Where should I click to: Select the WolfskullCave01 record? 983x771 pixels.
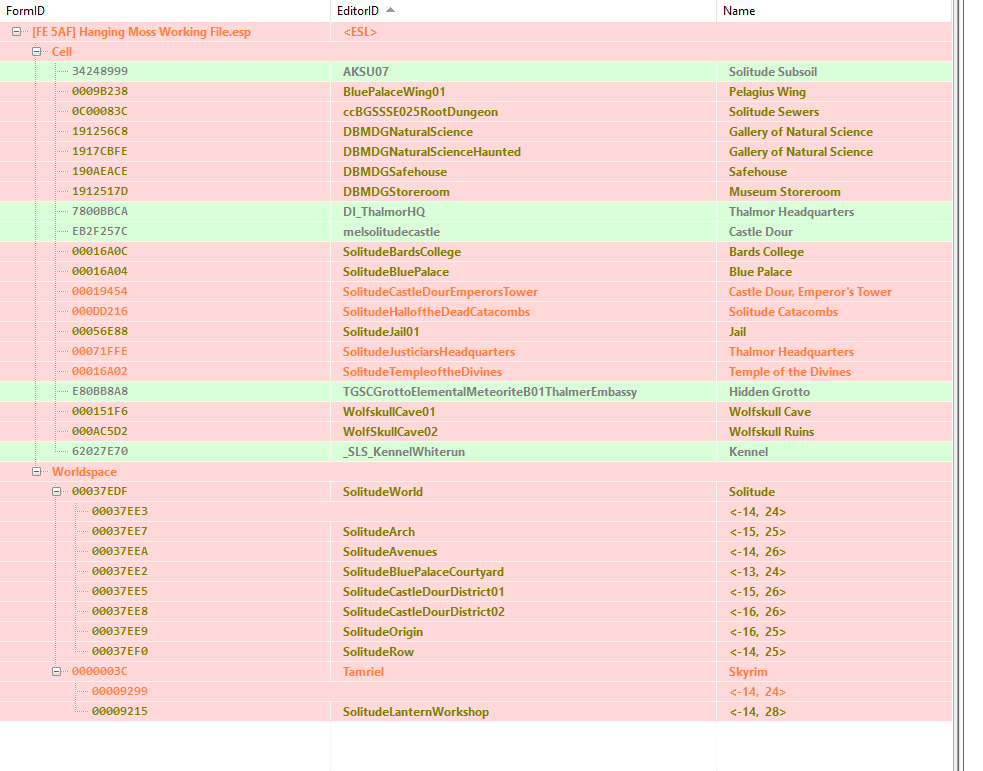476,412
